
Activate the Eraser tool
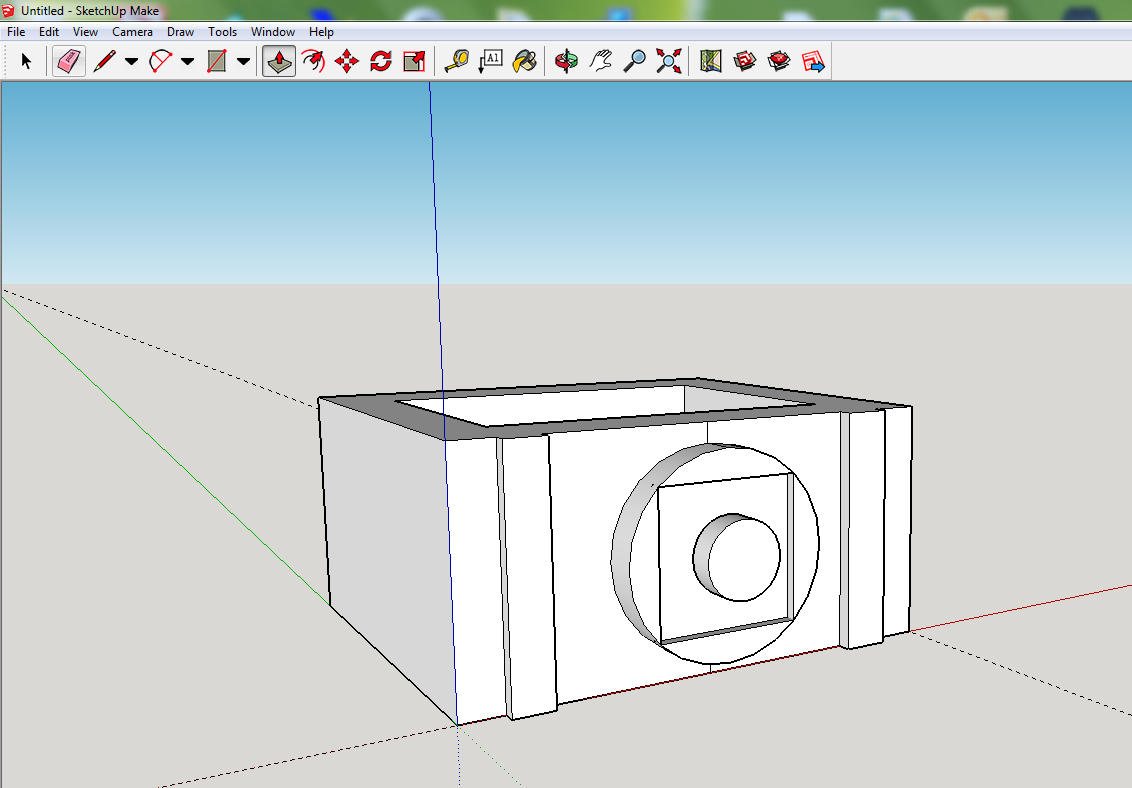pos(68,60)
